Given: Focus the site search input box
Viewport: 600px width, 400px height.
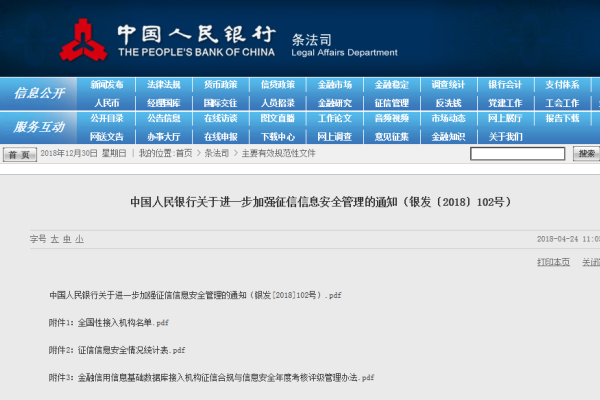Looking at the screenshot, I should (518, 154).
